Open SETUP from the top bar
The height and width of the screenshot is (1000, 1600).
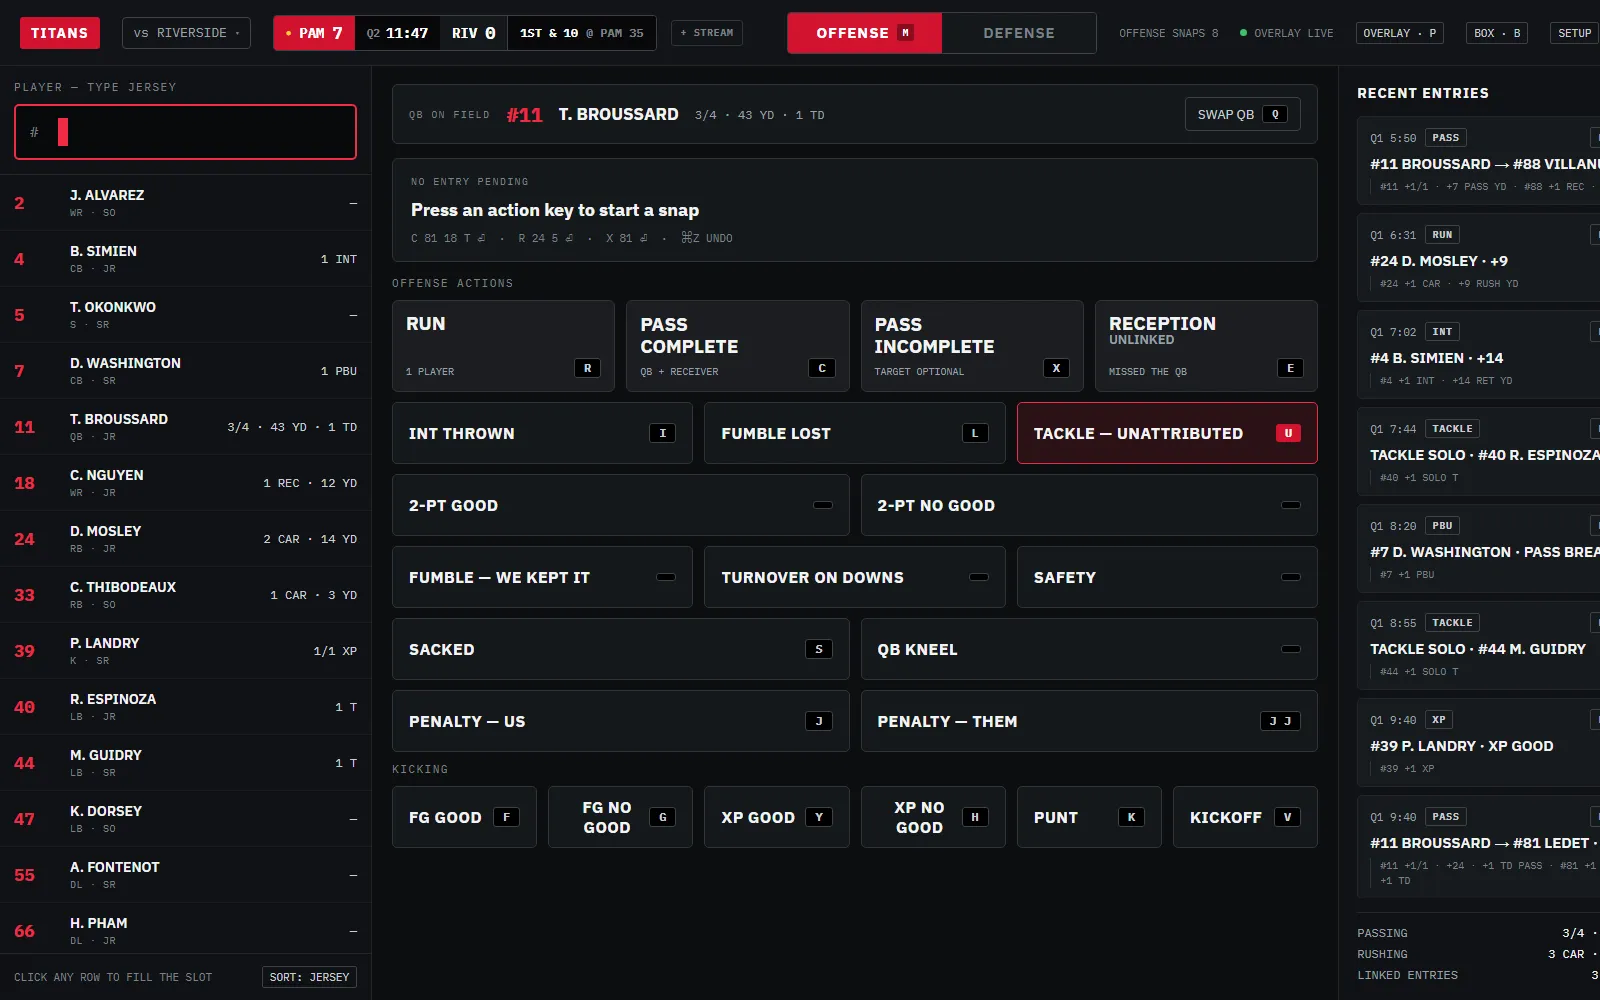point(1574,33)
